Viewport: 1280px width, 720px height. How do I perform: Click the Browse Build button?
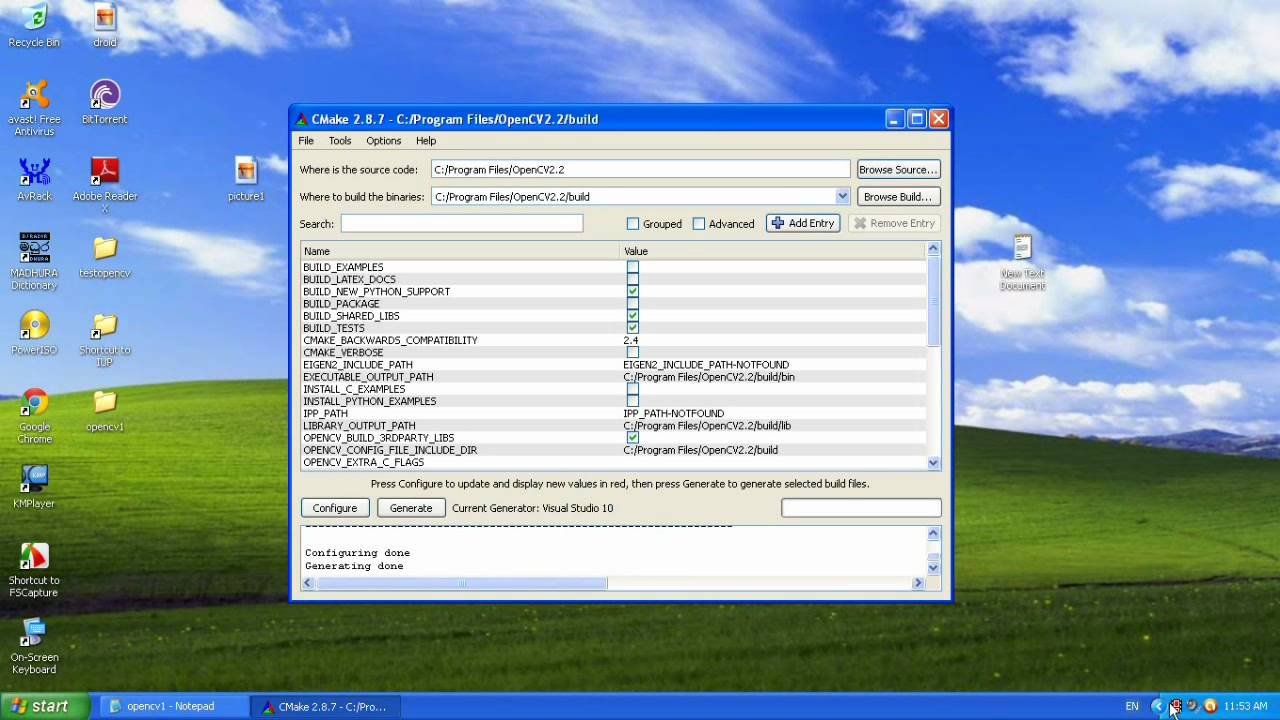coord(898,197)
